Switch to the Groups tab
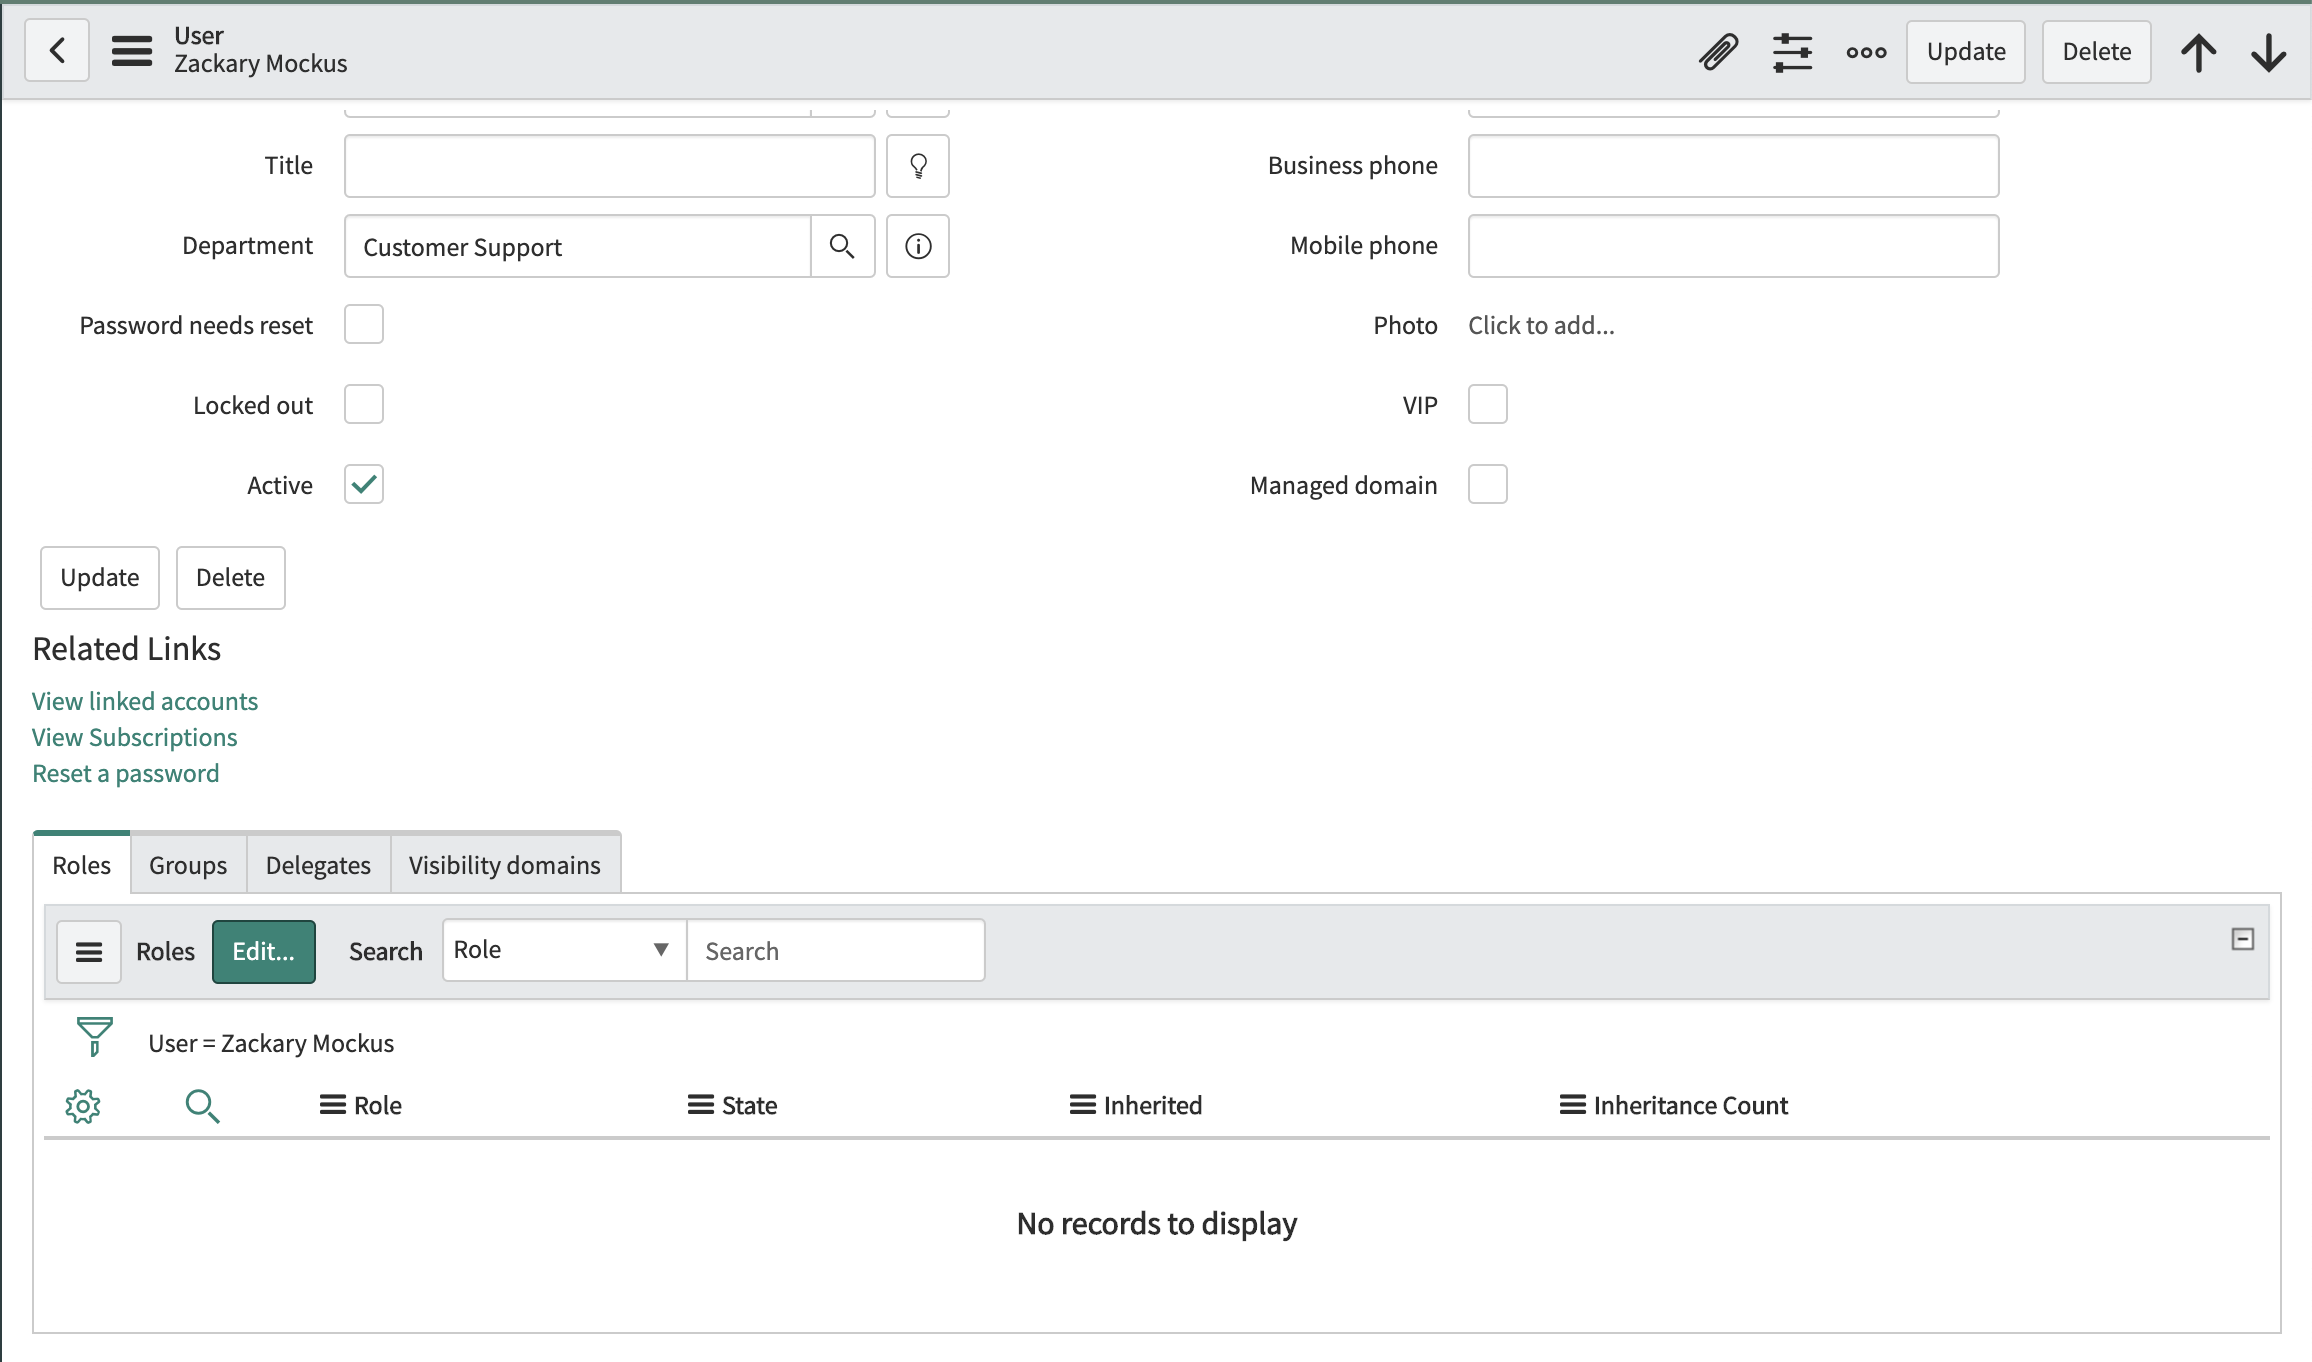The width and height of the screenshot is (2312, 1362). (188, 865)
